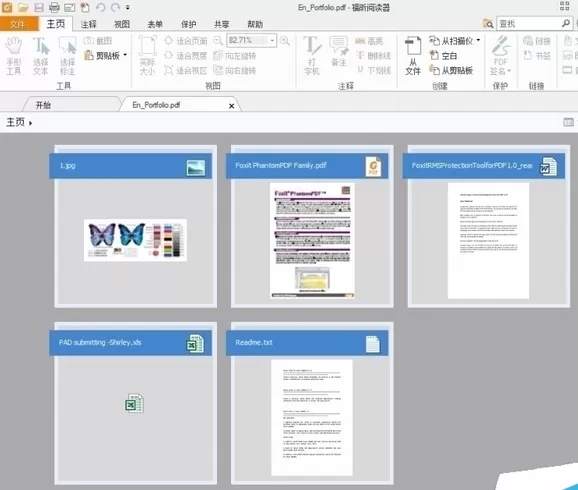578x490 pixels.
Task: Click the Undo arrow icon
Action: (x=100, y=7)
